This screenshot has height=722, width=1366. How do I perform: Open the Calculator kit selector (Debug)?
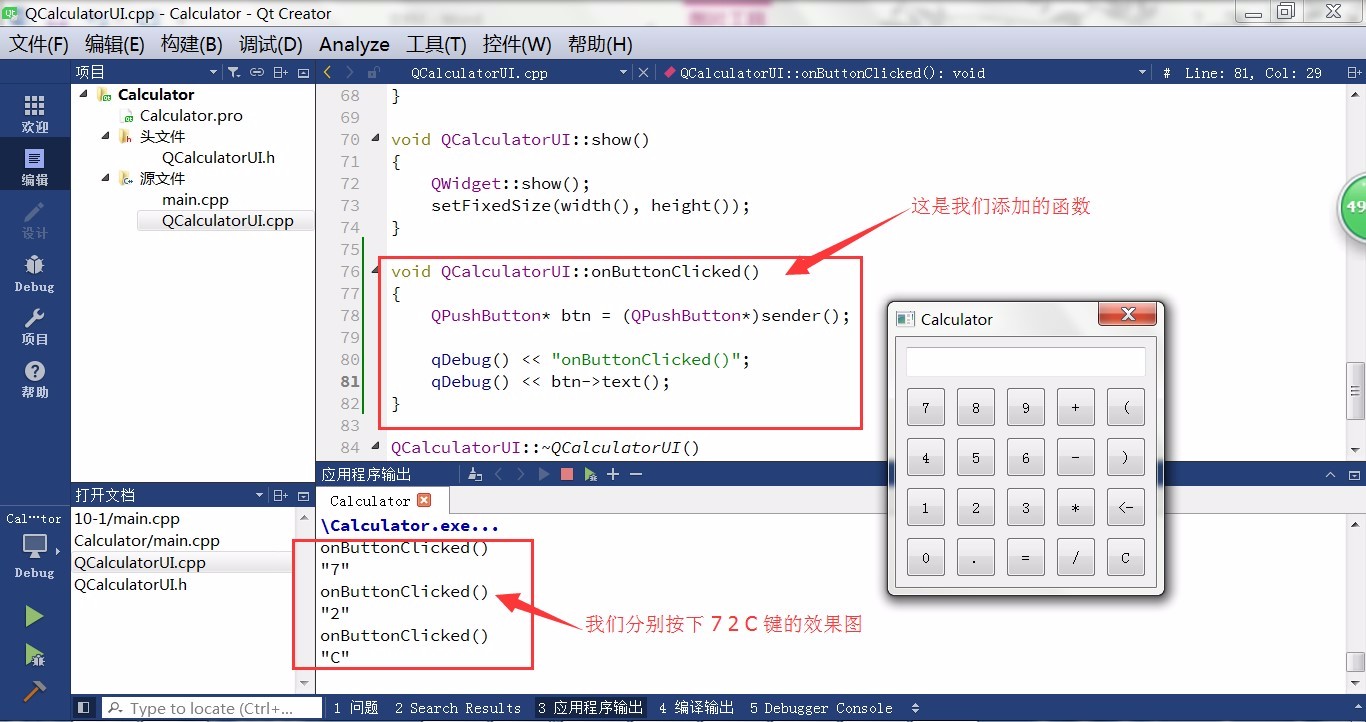coord(35,546)
